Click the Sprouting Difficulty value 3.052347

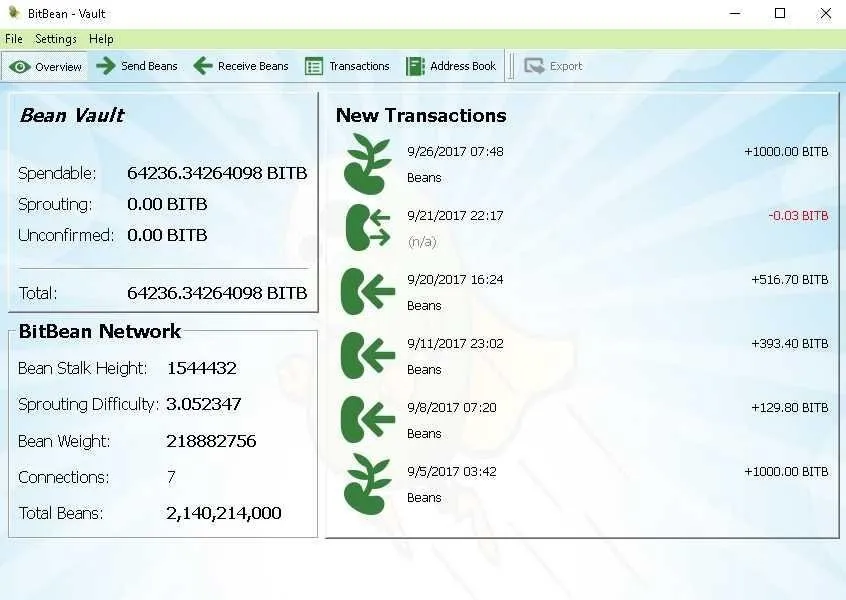tap(203, 404)
